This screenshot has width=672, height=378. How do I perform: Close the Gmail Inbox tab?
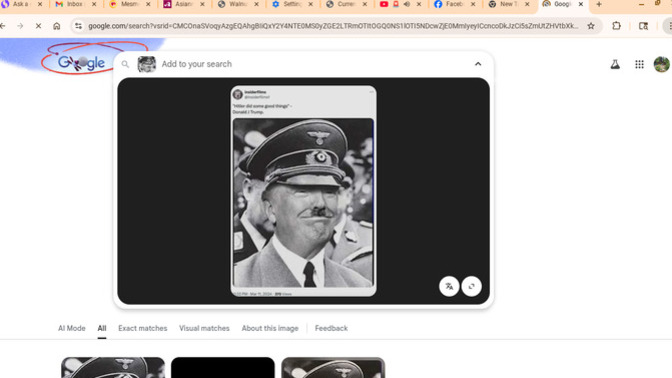coord(94,4)
